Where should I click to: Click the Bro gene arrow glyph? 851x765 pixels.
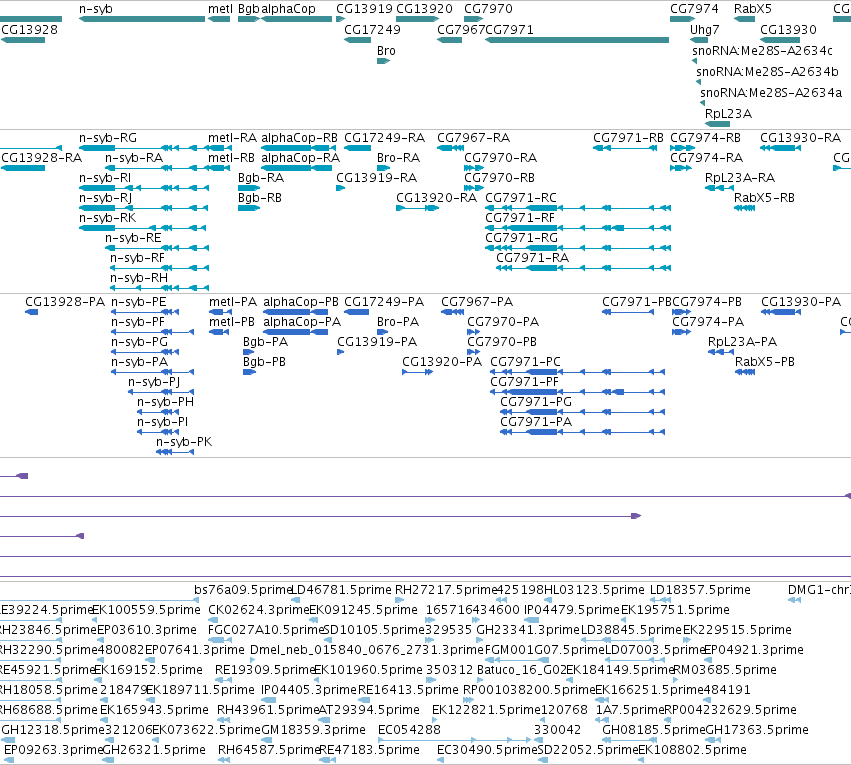[x=383, y=61]
